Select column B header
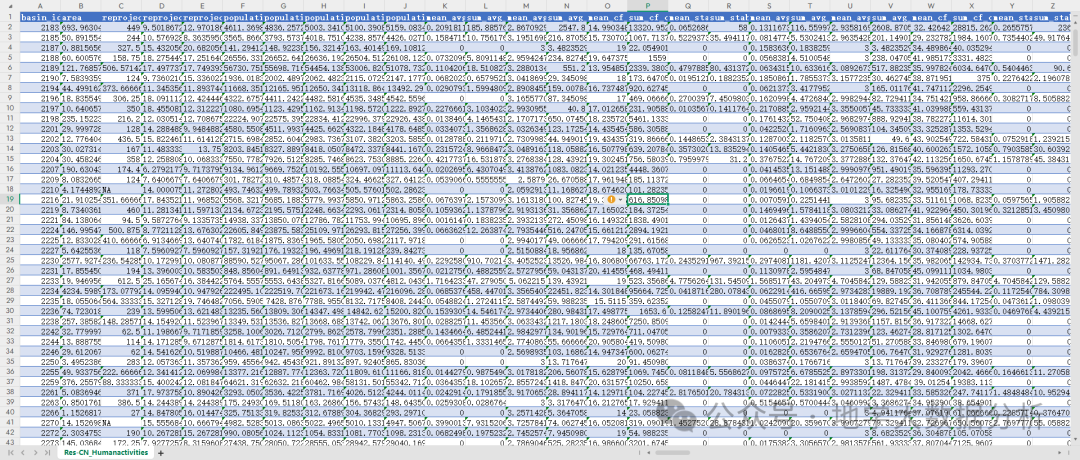Image resolution: width=1080 pixels, height=460 pixels. (81, 7)
